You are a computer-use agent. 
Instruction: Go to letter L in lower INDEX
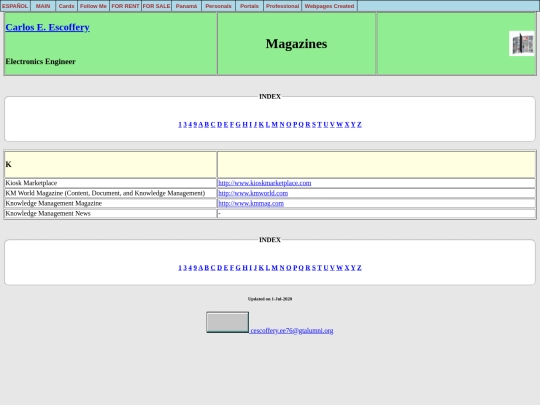(x=268, y=268)
